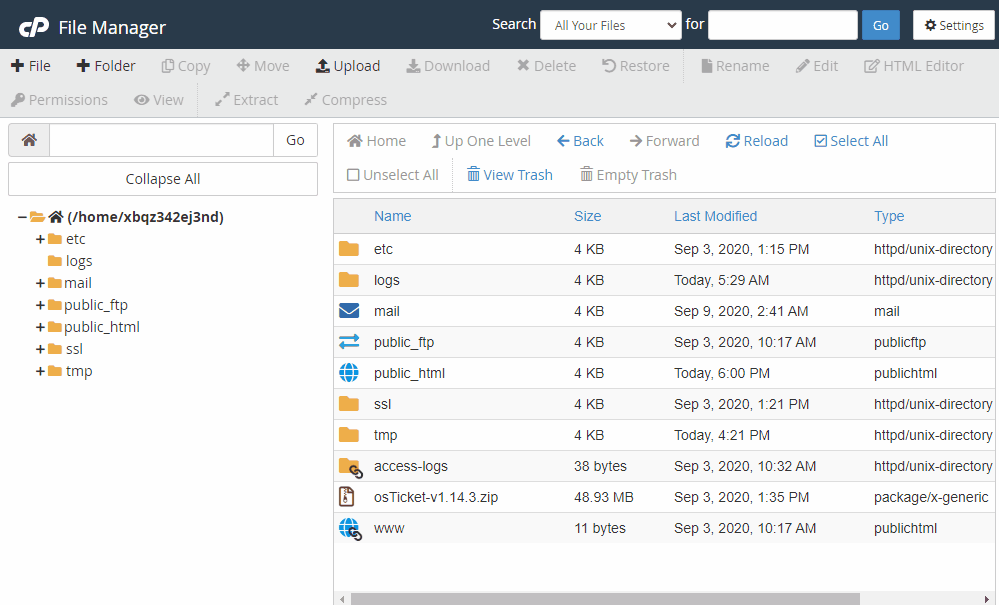Open the Settings dialog
The width and height of the screenshot is (999, 605).
pyautogui.click(x=954, y=25)
